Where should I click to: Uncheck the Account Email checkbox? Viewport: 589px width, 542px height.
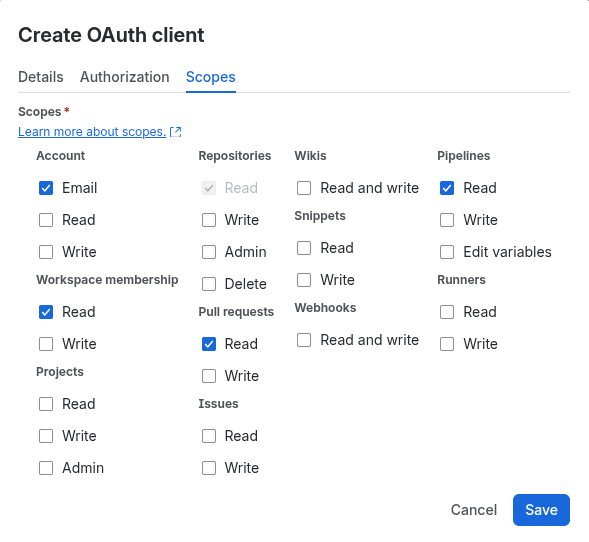tap(46, 188)
